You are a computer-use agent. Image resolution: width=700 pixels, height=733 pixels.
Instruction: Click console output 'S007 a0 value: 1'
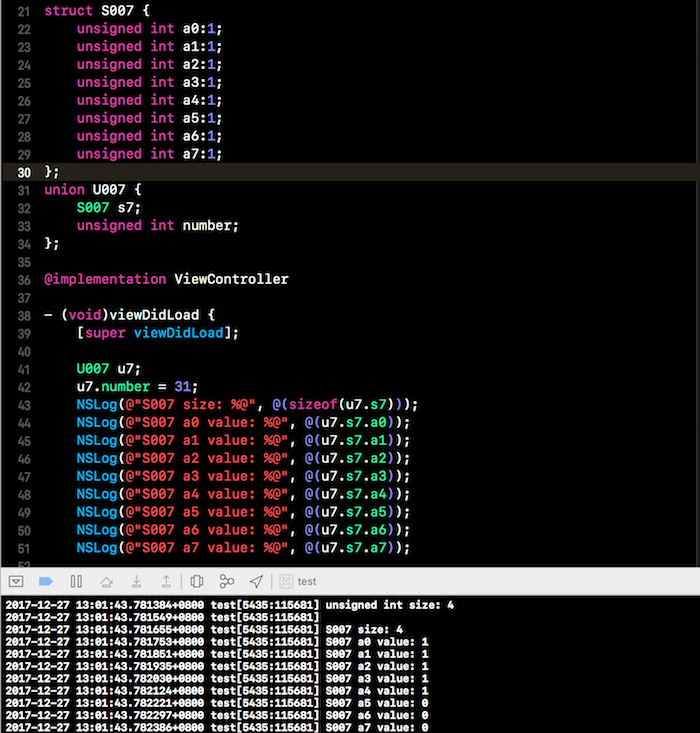377,641
